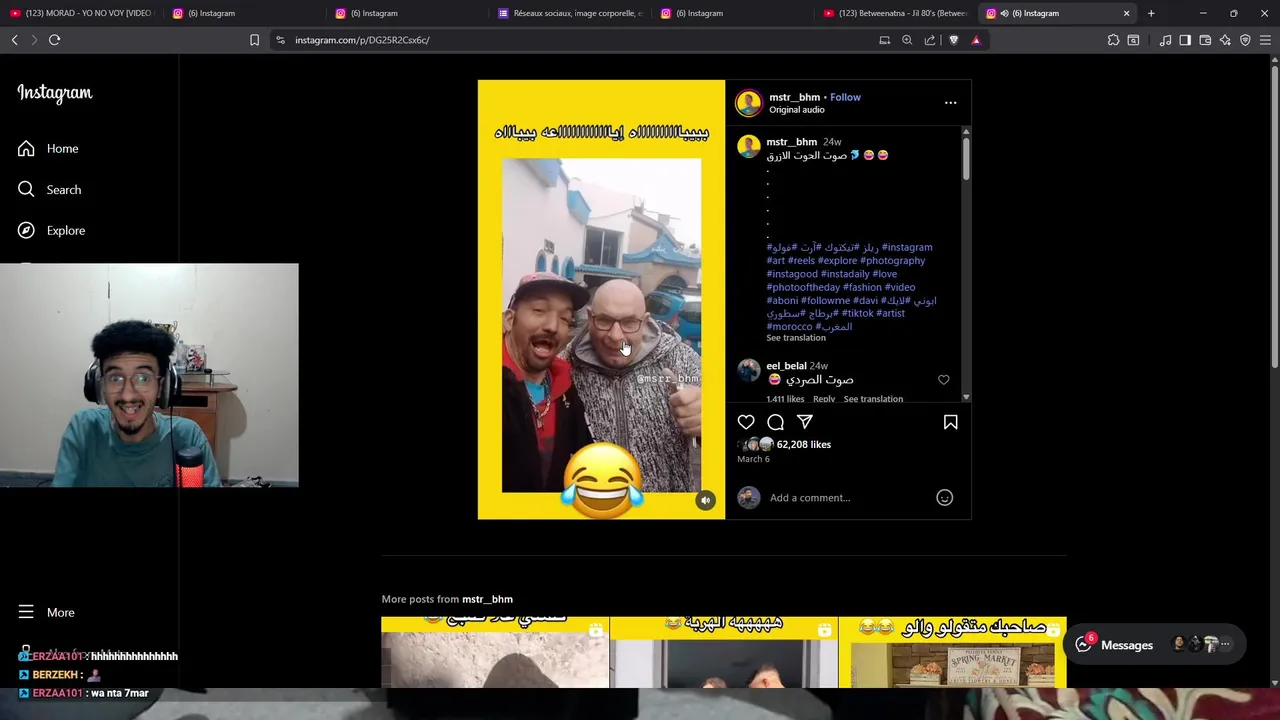
Task: Go back in the browser
Action: 14,40
